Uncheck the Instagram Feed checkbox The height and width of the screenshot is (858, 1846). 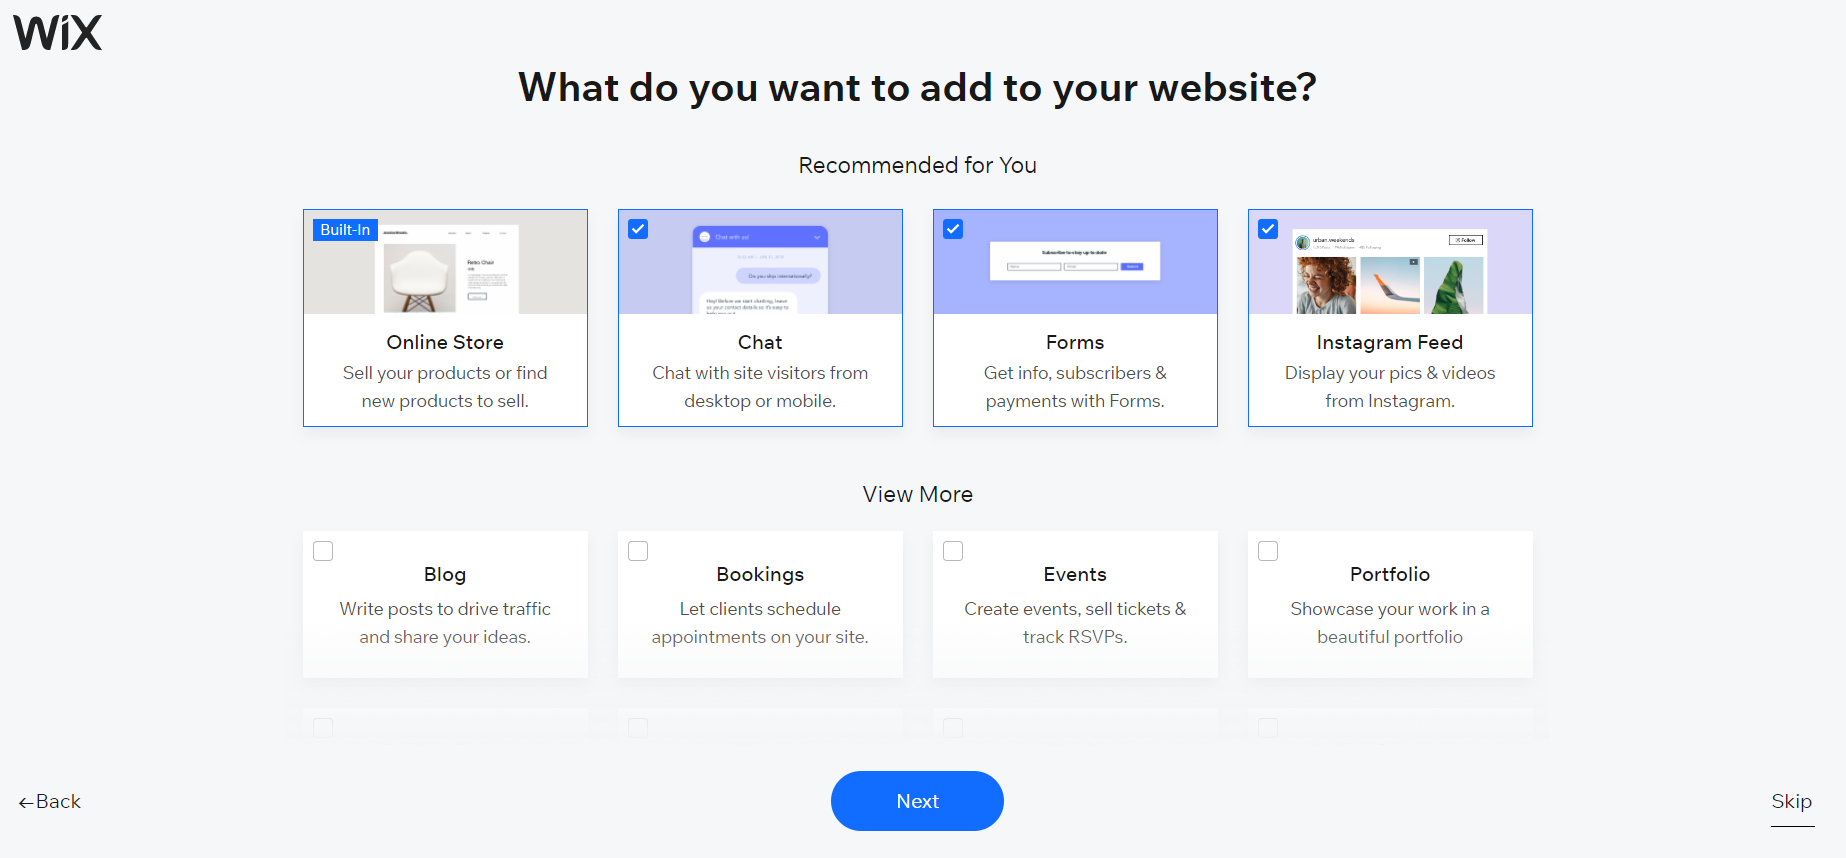pyautogui.click(x=1268, y=229)
